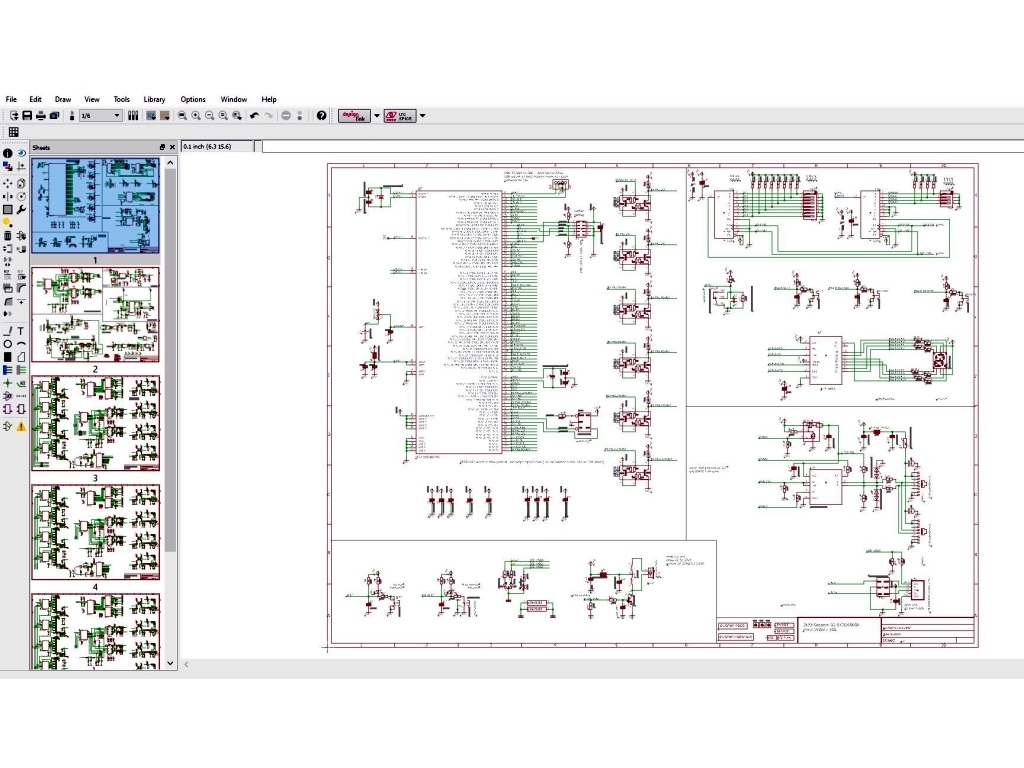
Task: Expand the dropdown arrow beside design link
Action: [377, 116]
